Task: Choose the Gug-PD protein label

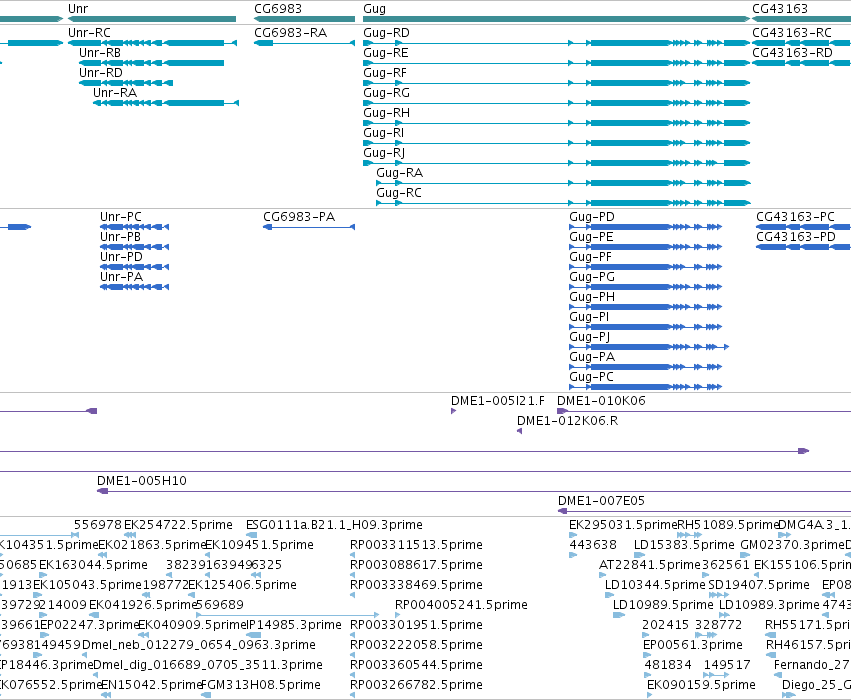Action: (x=592, y=217)
